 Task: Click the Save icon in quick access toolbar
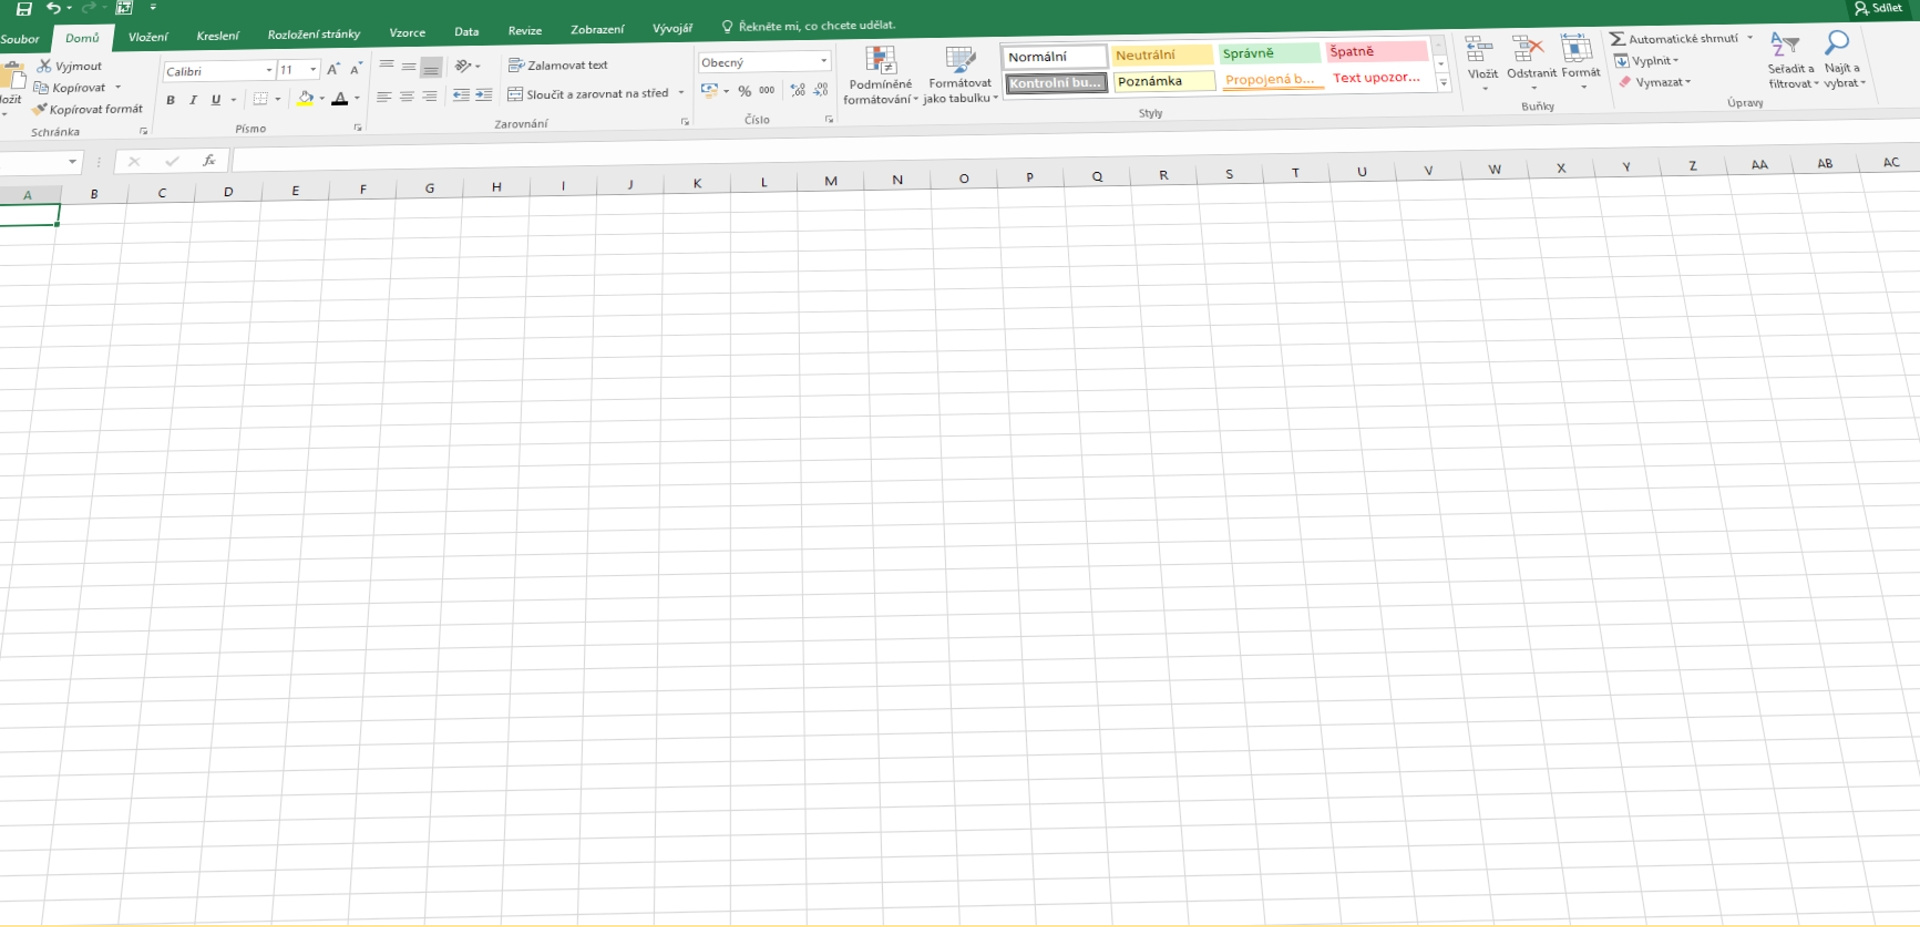pos(24,9)
